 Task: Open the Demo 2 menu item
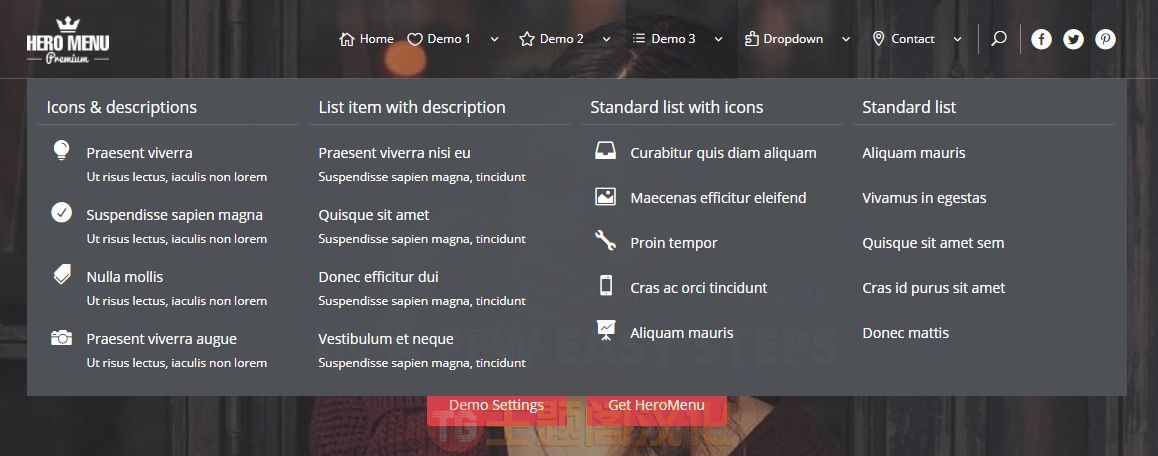561,38
